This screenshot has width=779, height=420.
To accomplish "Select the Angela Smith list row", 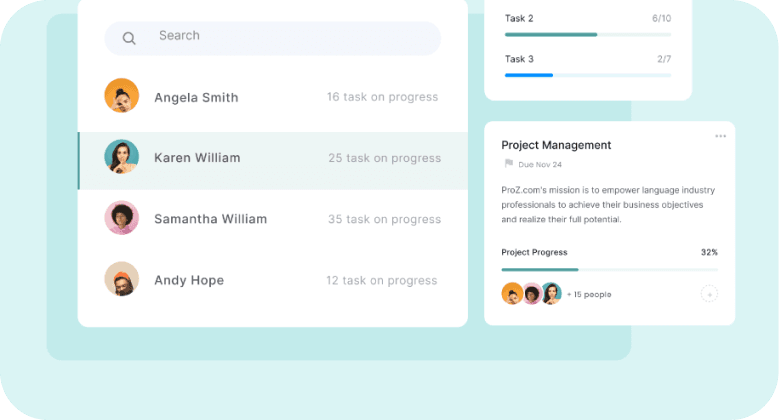I will 272,97.
